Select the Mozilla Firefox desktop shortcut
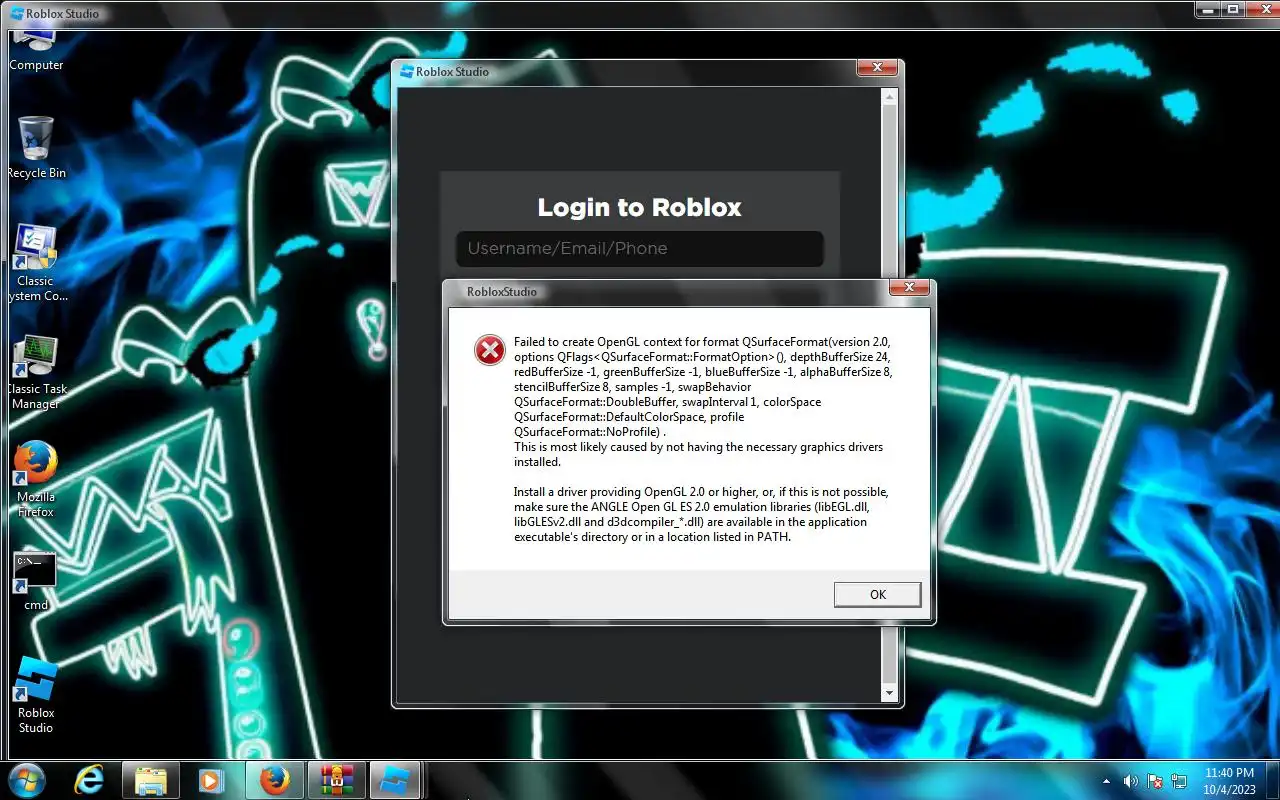The image size is (1280, 800). (36, 479)
